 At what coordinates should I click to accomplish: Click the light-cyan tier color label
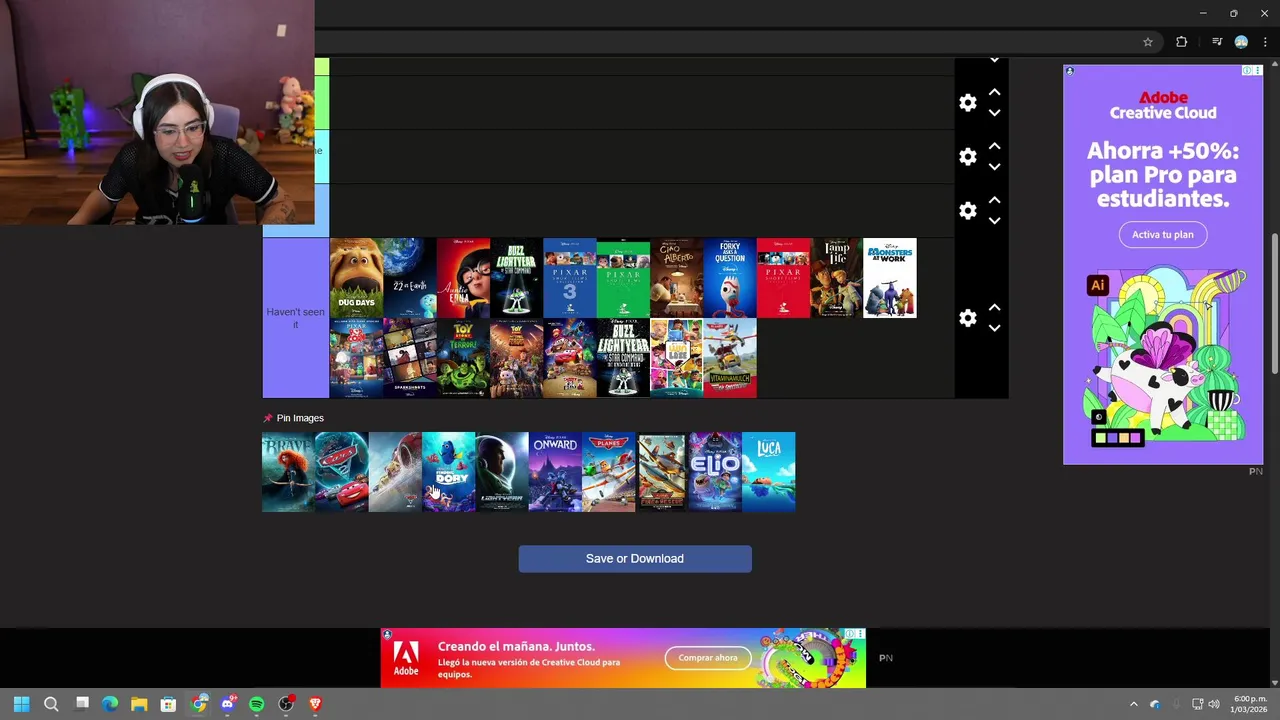(322, 157)
